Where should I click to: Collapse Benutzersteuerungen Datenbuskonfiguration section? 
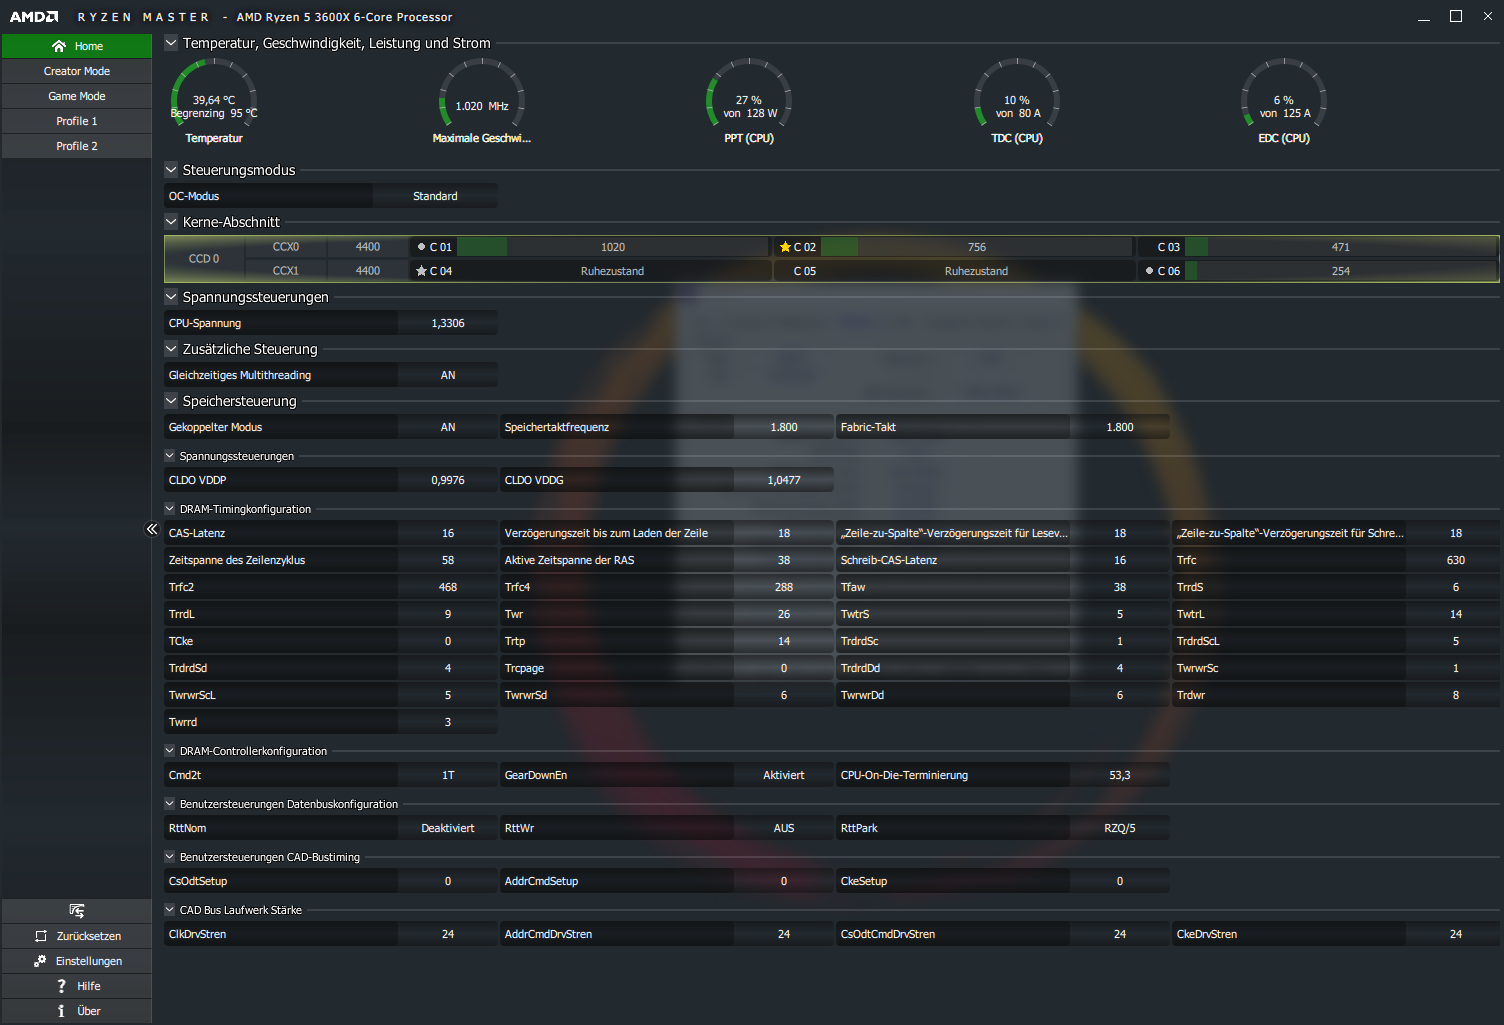[x=170, y=804]
